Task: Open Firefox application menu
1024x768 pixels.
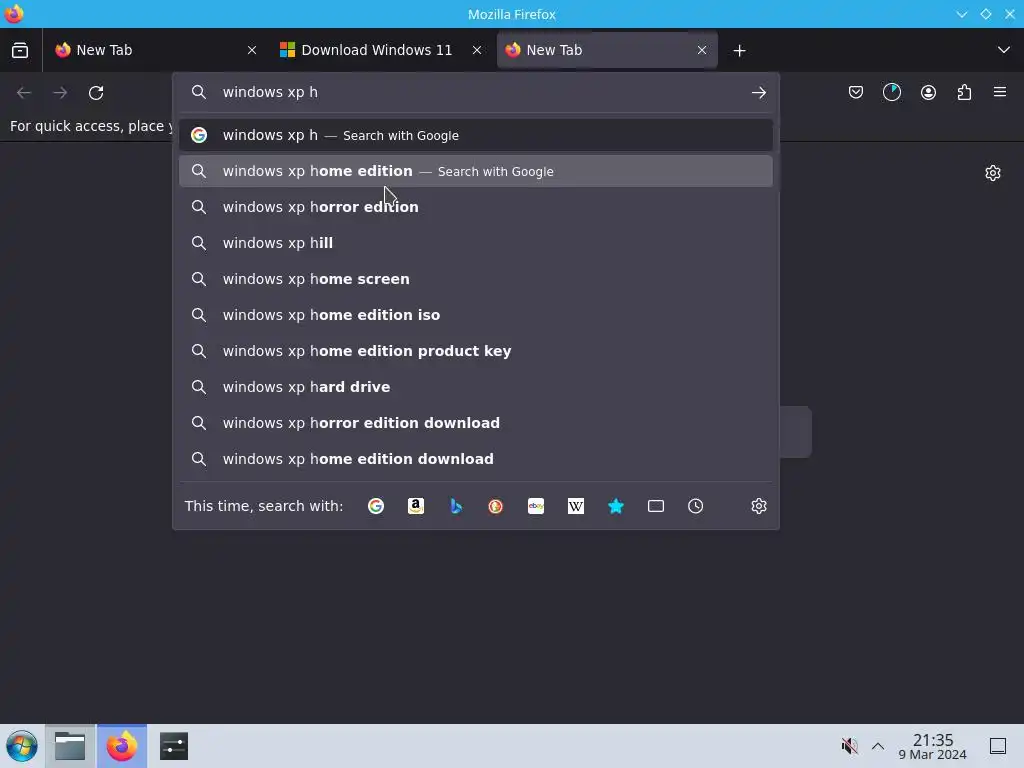Action: pos(1000,93)
